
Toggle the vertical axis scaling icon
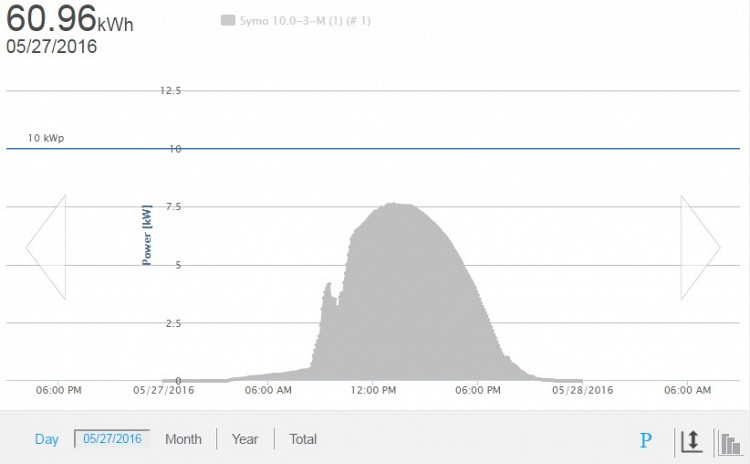690,440
